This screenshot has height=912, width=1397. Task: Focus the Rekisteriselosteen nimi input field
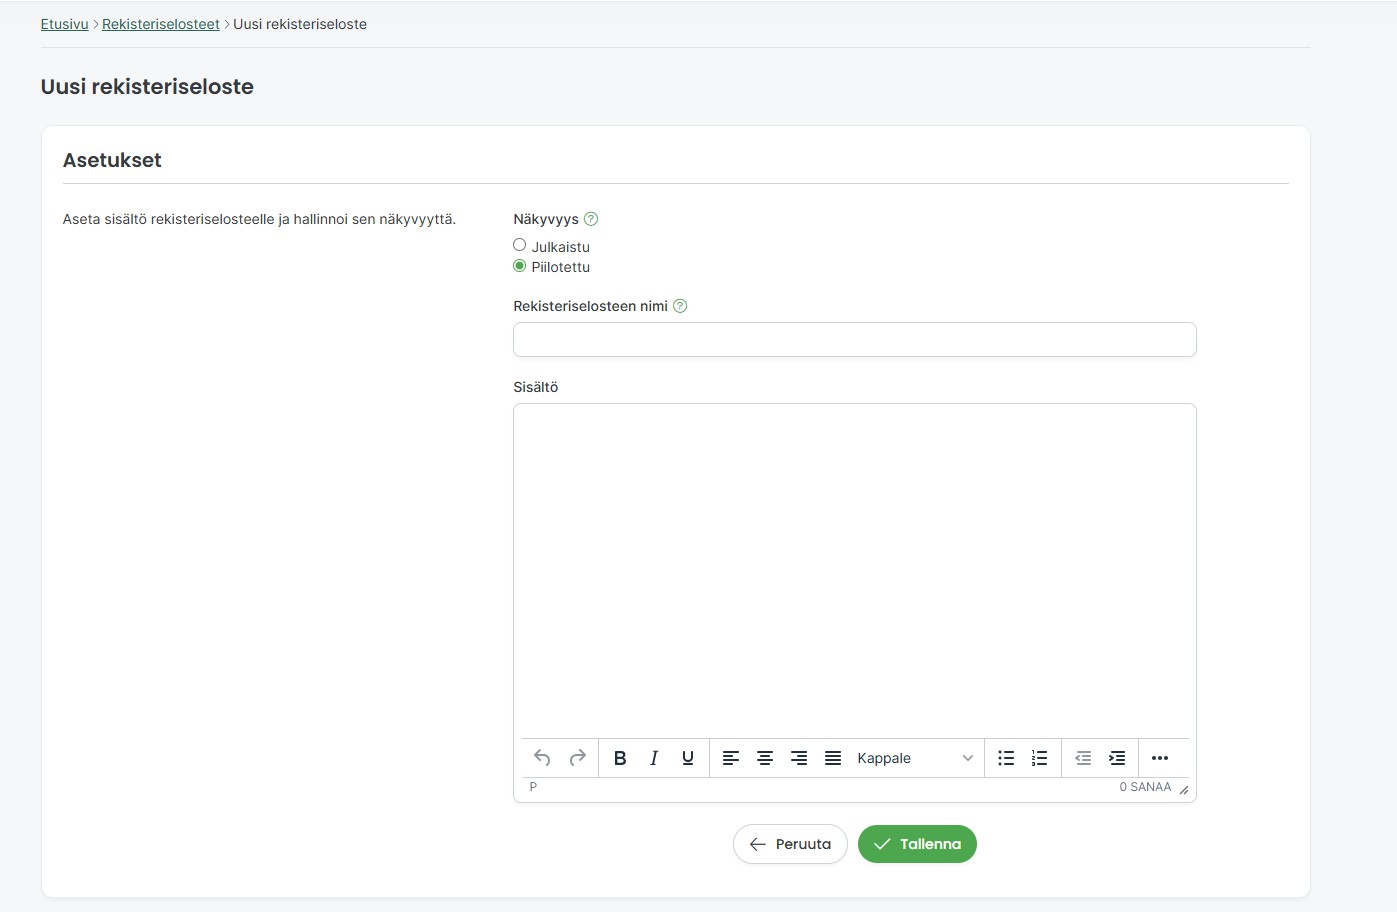coord(855,339)
